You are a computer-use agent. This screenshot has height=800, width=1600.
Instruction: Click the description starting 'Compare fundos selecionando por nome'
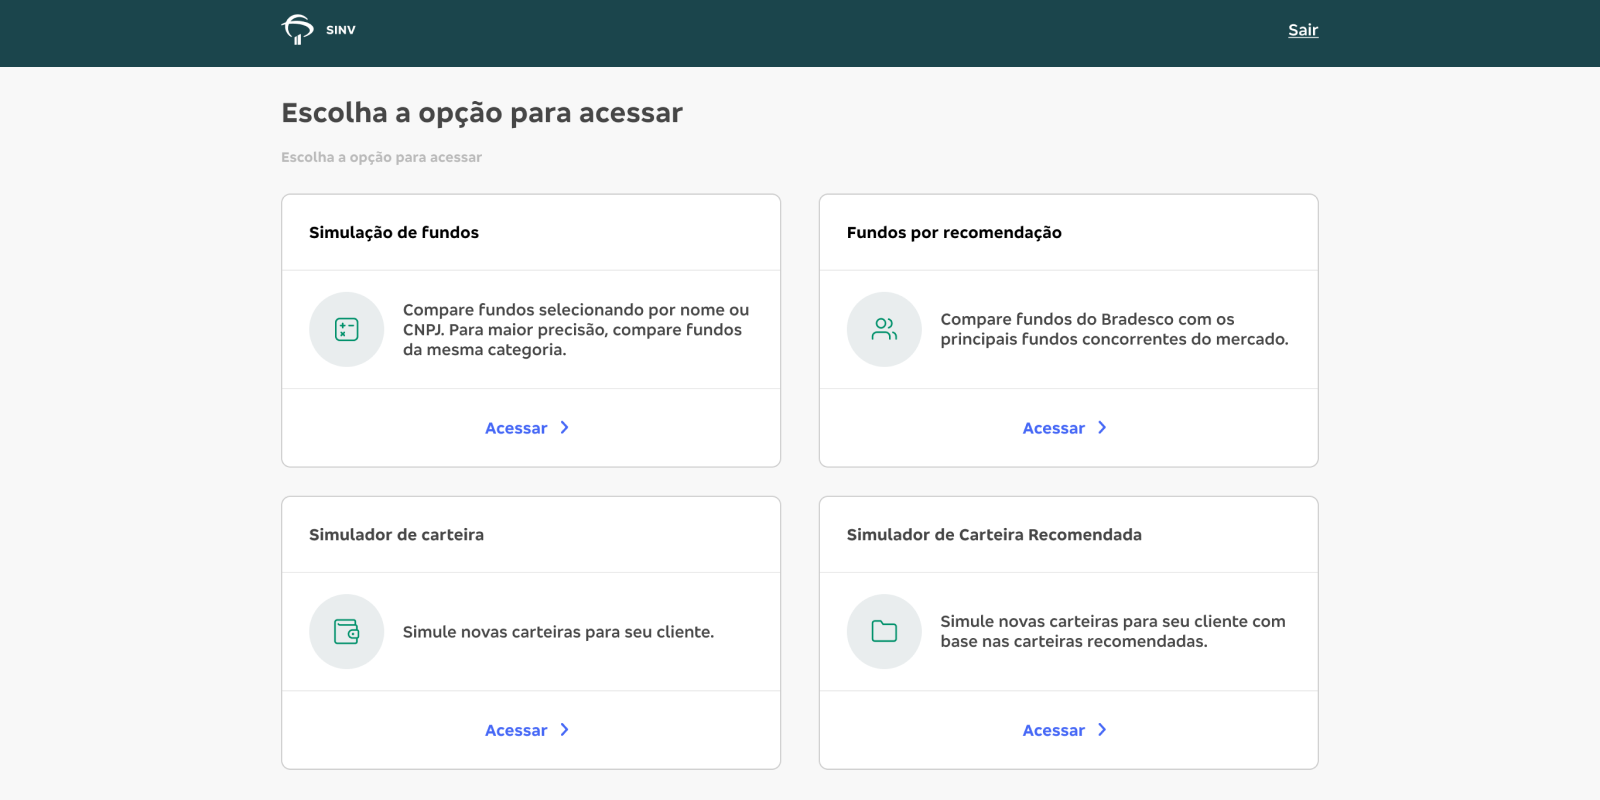tap(576, 330)
